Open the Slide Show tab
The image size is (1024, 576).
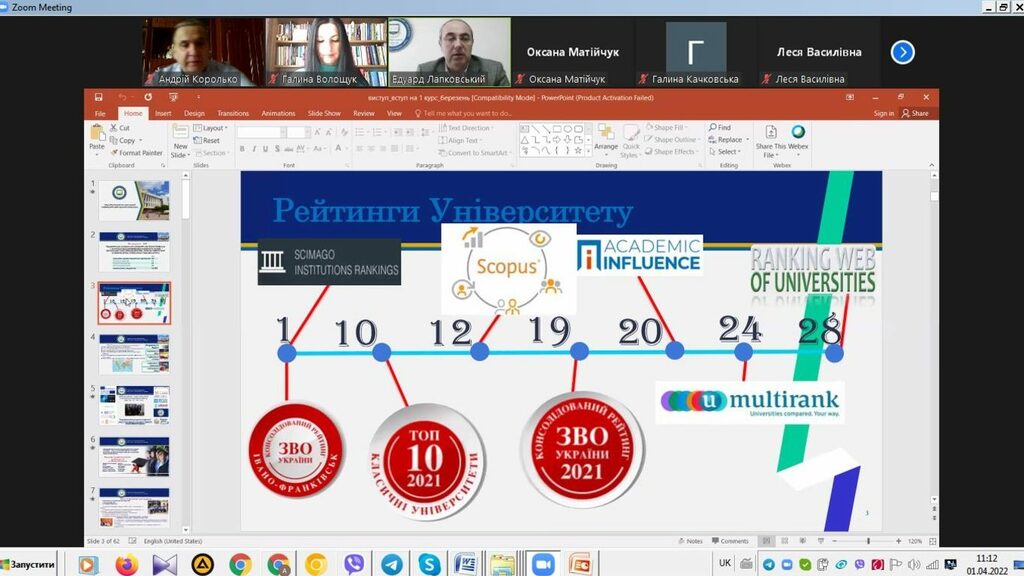(x=324, y=114)
